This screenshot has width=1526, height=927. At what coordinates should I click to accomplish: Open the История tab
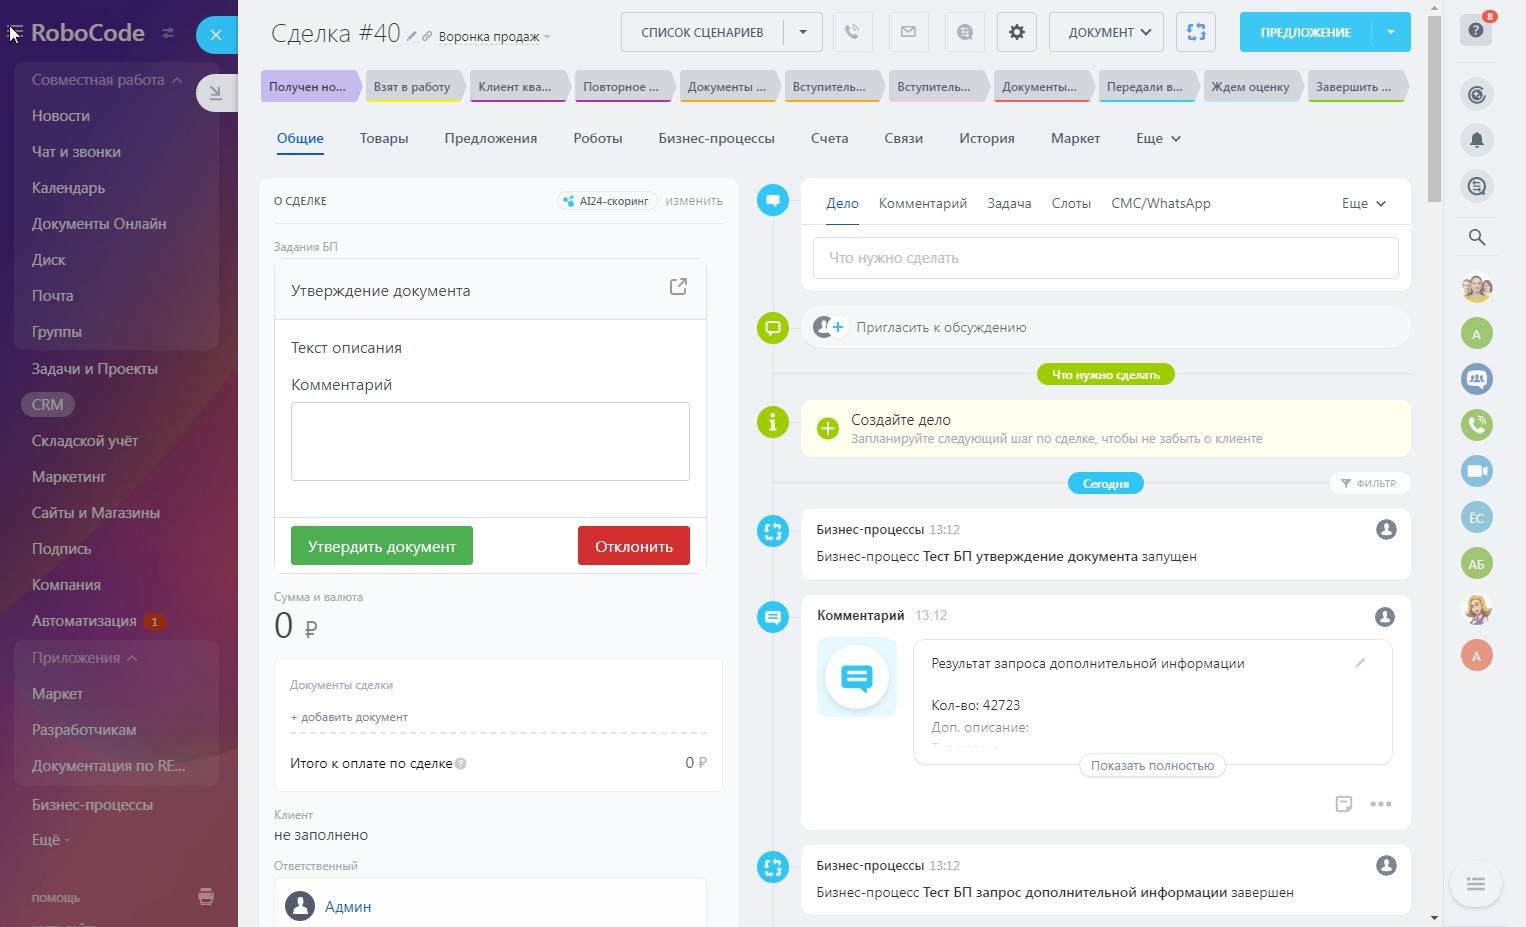[x=987, y=139]
